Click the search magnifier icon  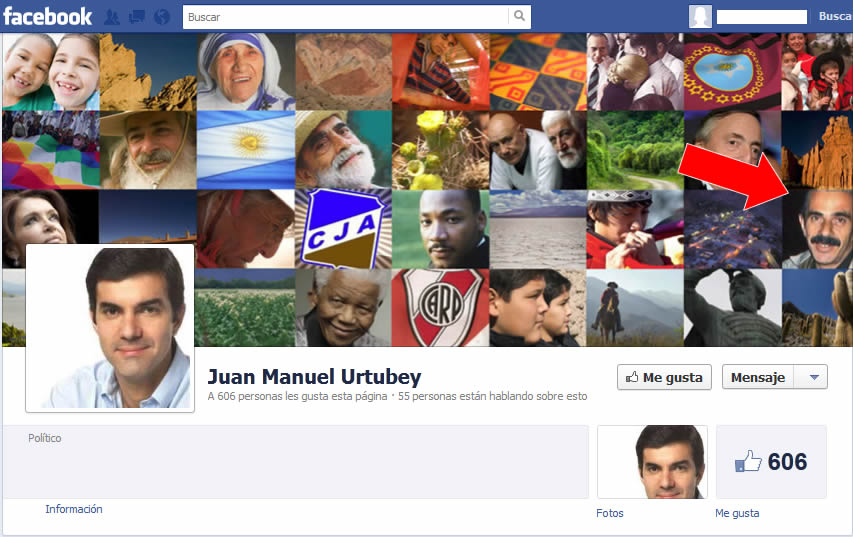click(x=520, y=16)
